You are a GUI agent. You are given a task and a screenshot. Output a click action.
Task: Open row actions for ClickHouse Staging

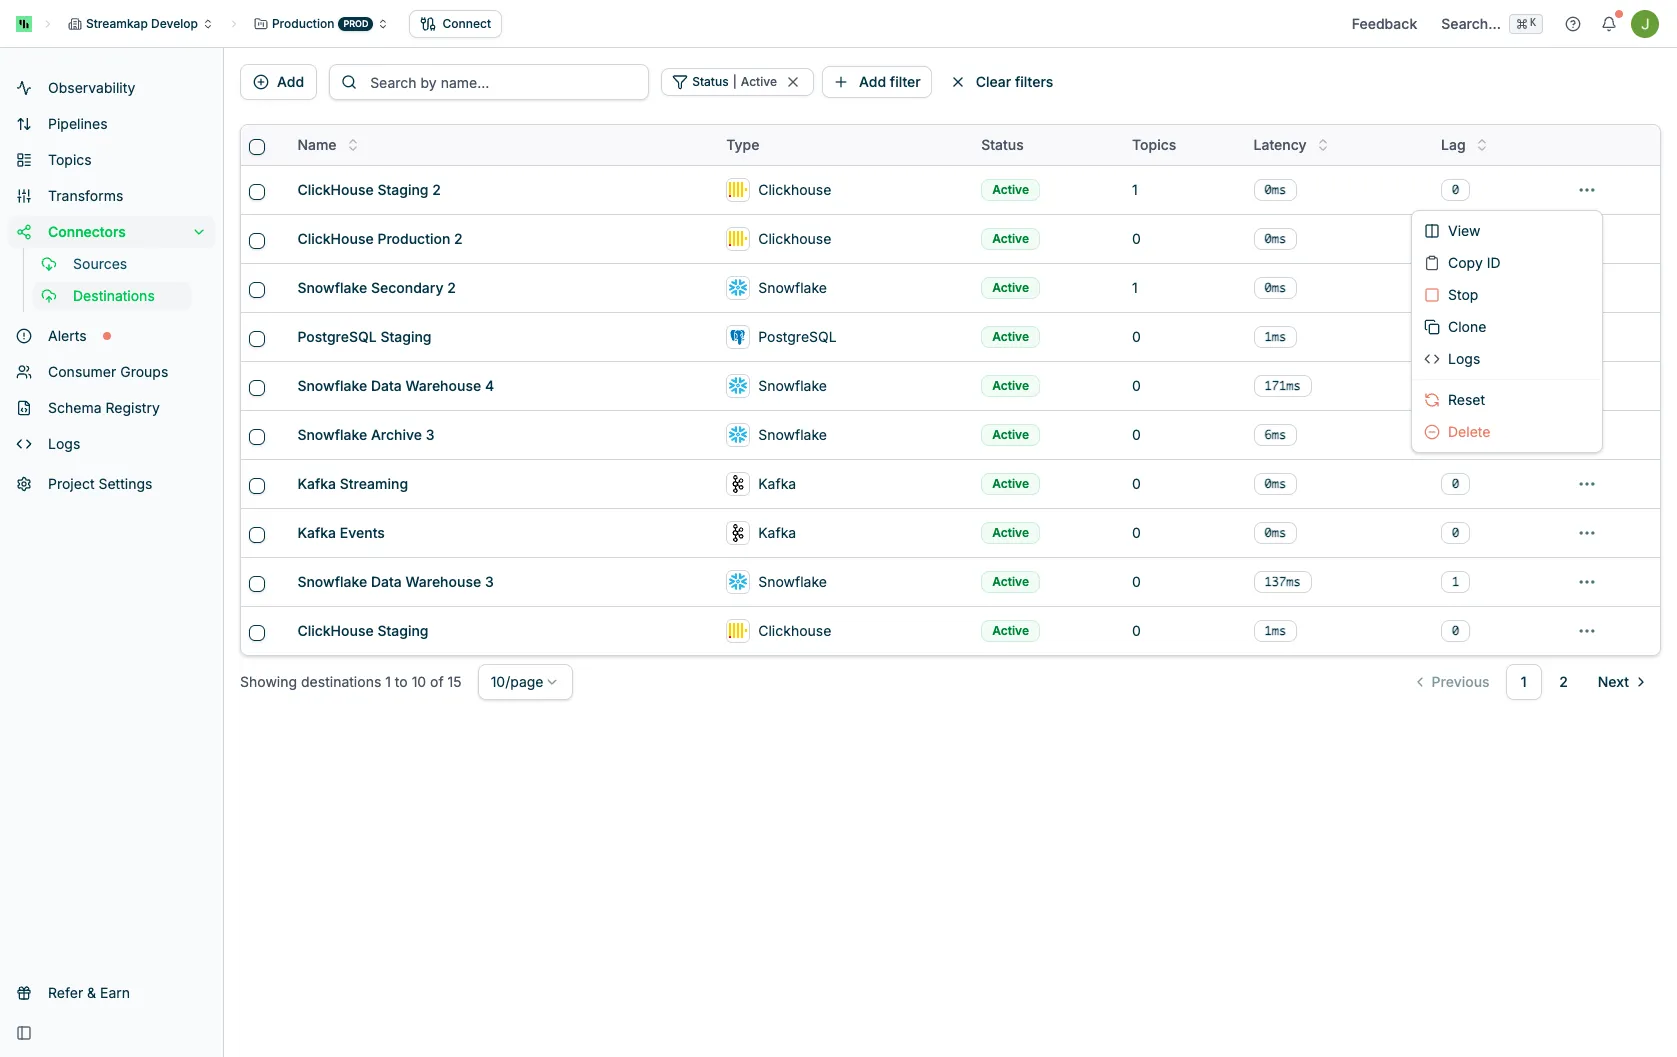coord(1587,631)
